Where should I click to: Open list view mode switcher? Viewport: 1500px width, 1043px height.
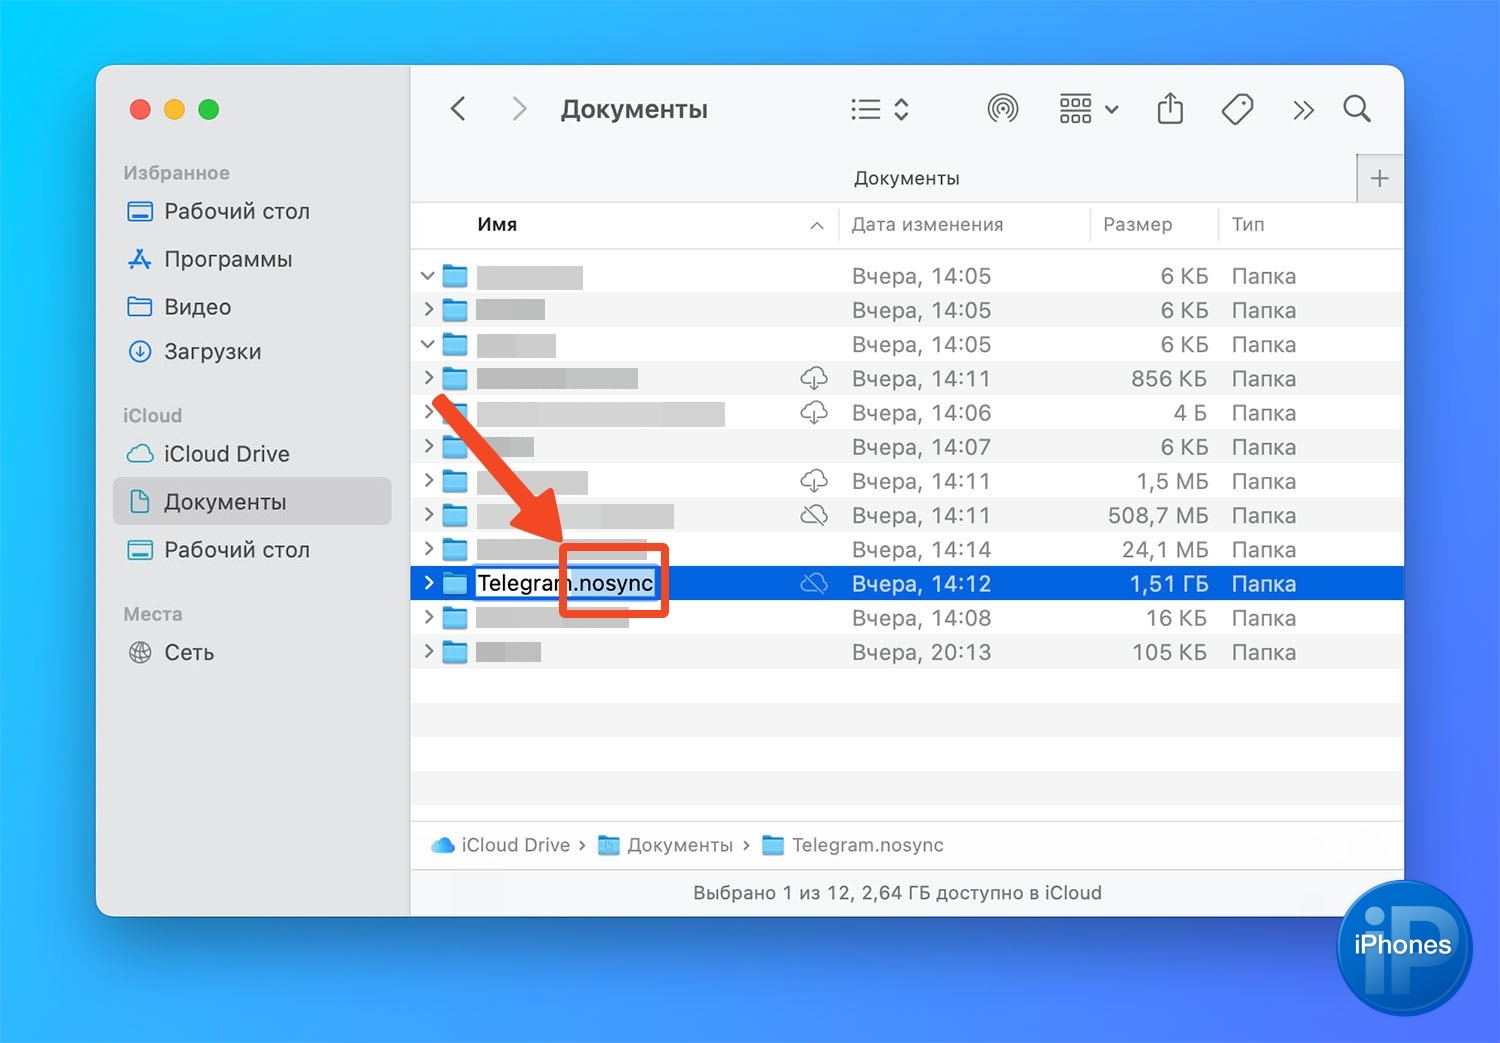[879, 108]
